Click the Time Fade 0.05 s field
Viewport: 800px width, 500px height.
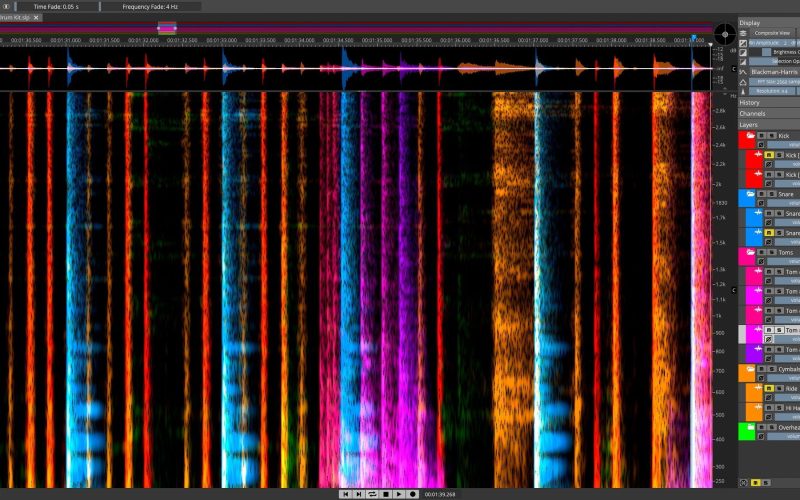57,7
